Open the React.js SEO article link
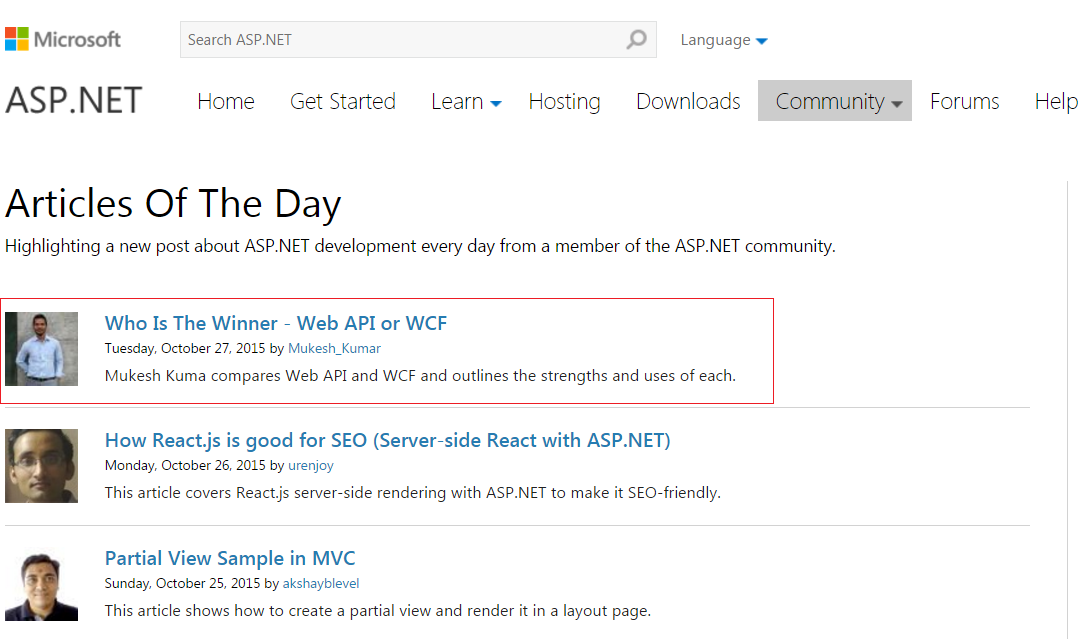 tap(387, 441)
